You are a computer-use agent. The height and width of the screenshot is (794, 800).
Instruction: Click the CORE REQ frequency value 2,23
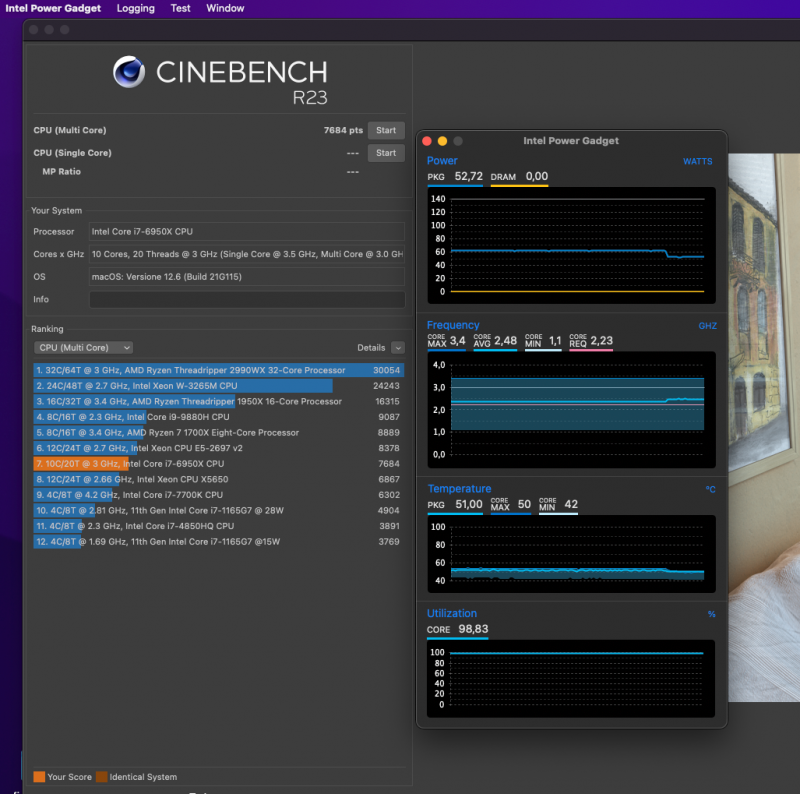click(602, 340)
